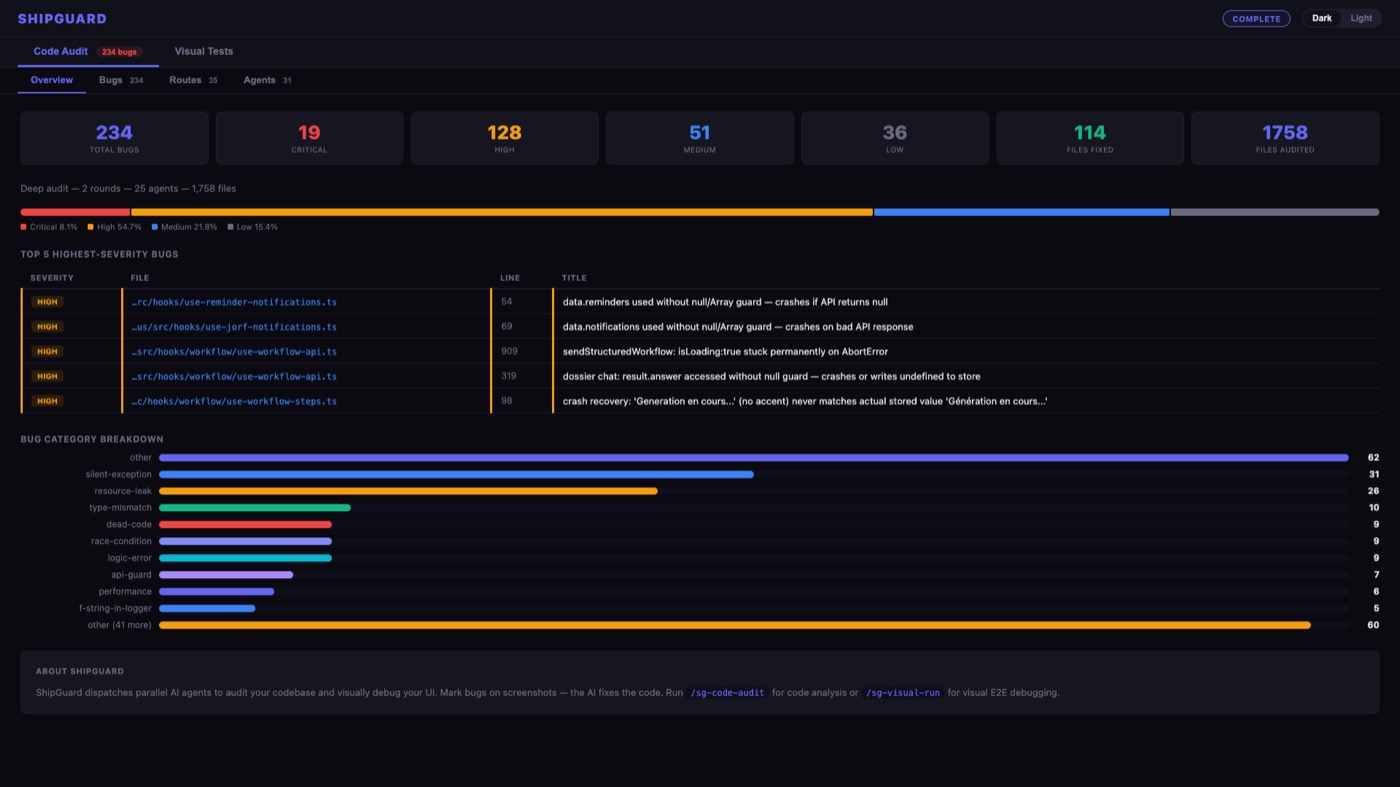The height and width of the screenshot is (787, 1400).
Task: Click the performance category bar
Action: pos(216,592)
